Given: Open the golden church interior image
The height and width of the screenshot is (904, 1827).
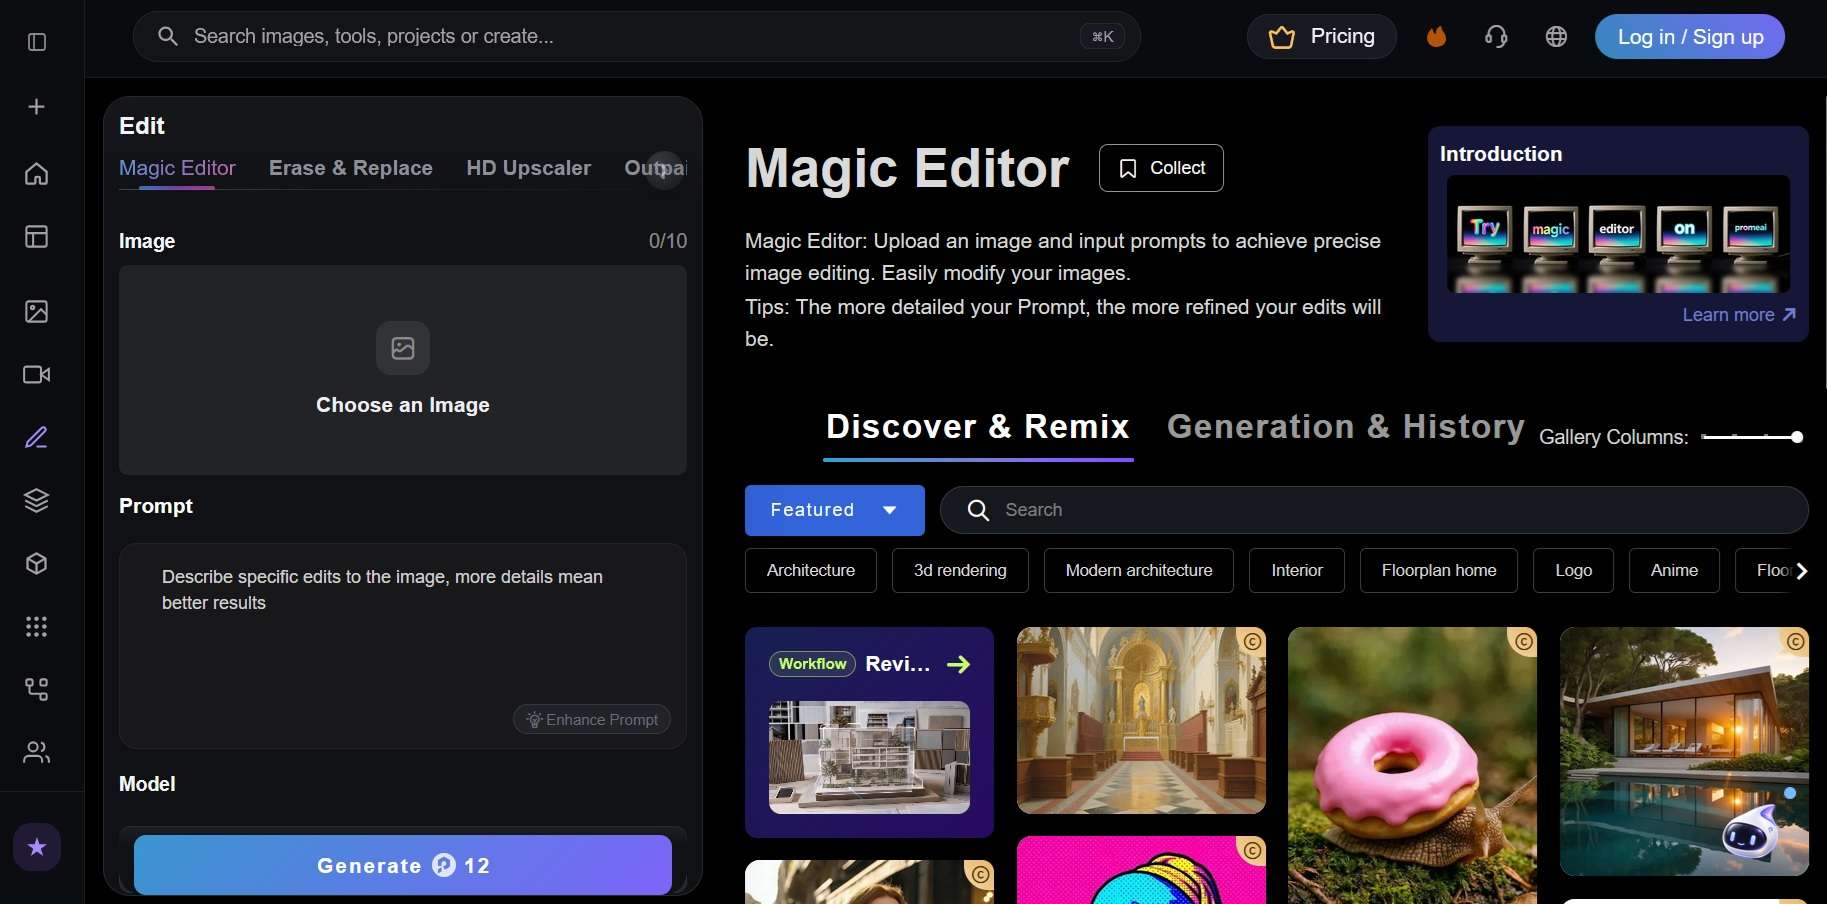Looking at the screenshot, I should (x=1141, y=720).
